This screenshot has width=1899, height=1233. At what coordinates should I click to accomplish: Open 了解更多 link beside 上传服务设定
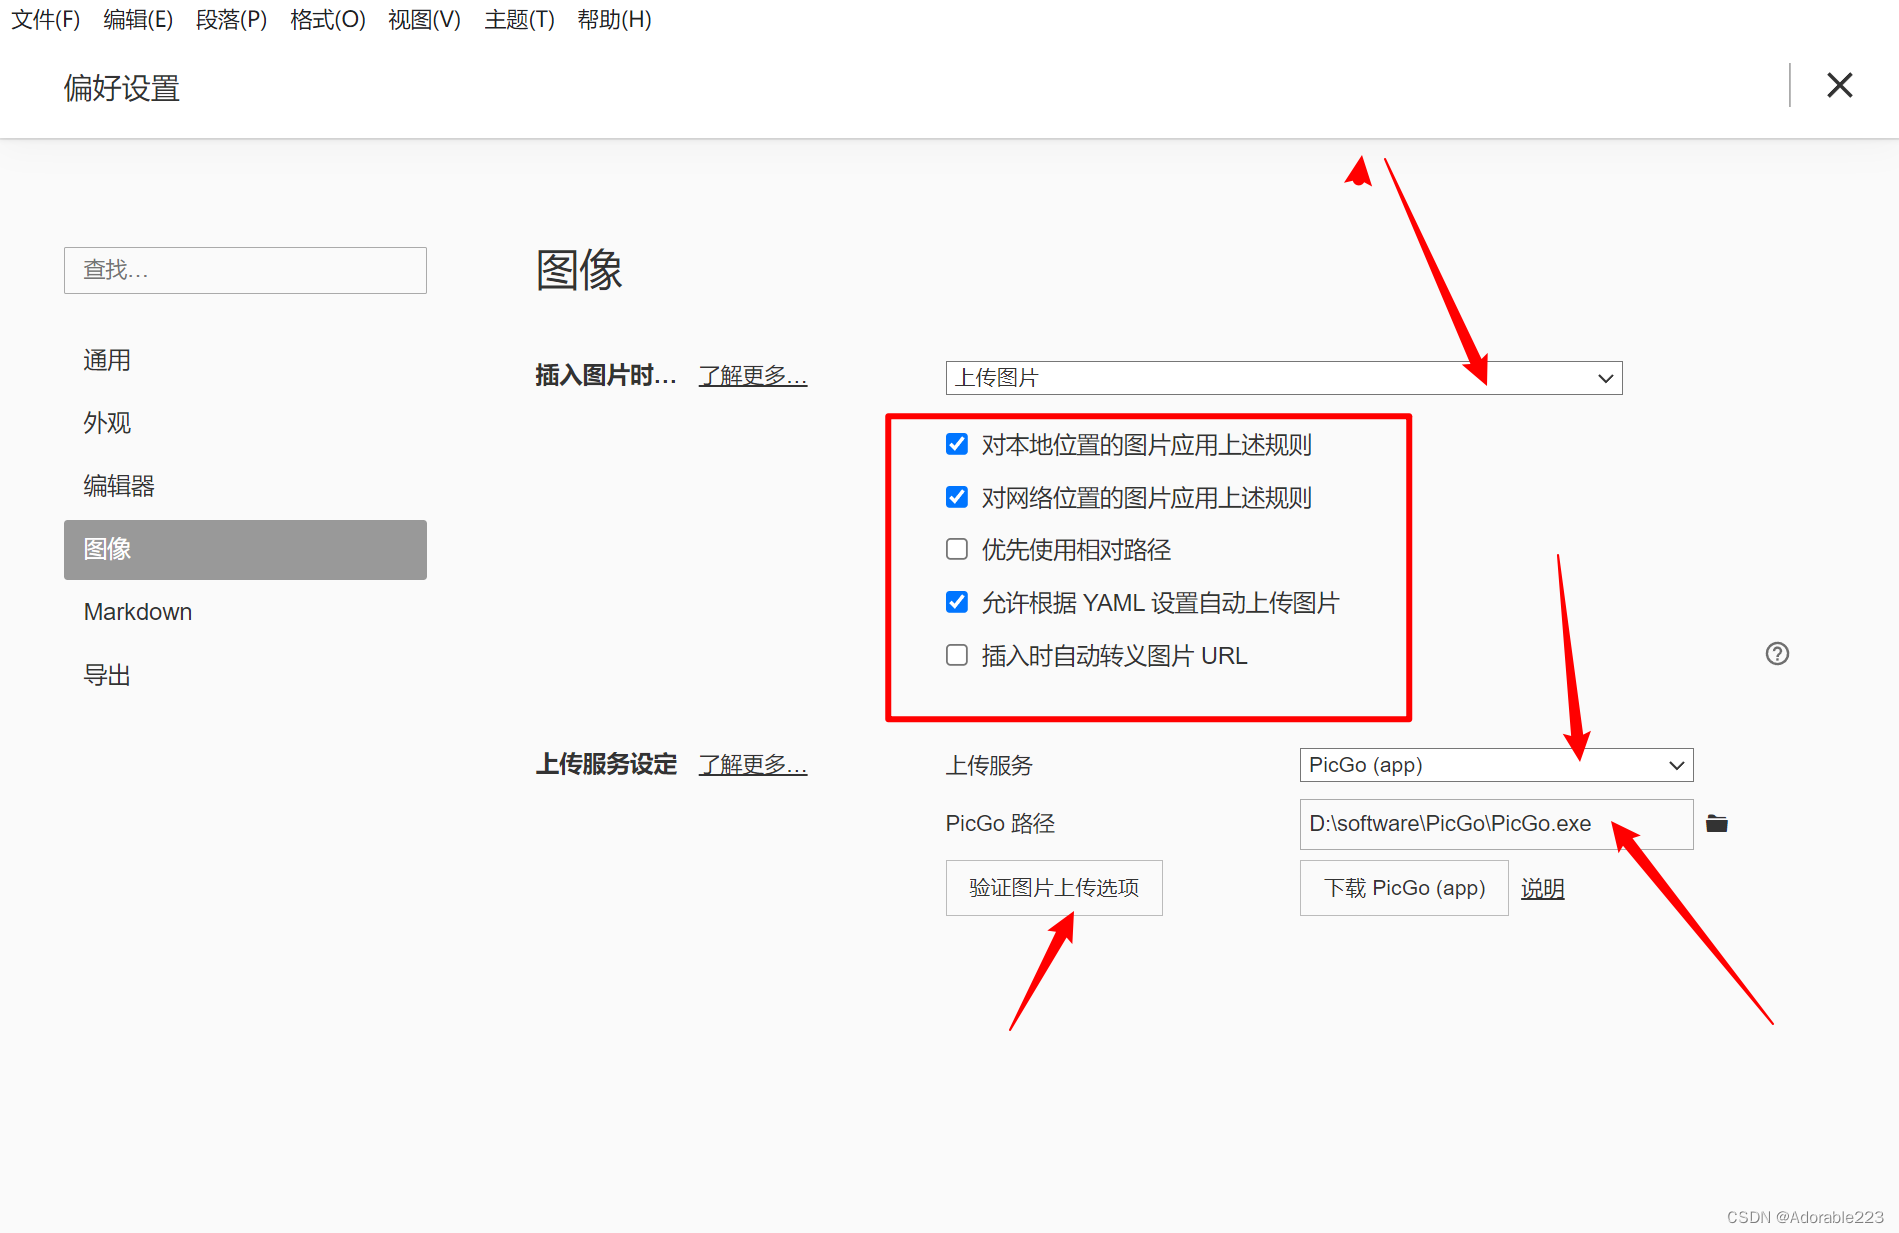tap(753, 765)
